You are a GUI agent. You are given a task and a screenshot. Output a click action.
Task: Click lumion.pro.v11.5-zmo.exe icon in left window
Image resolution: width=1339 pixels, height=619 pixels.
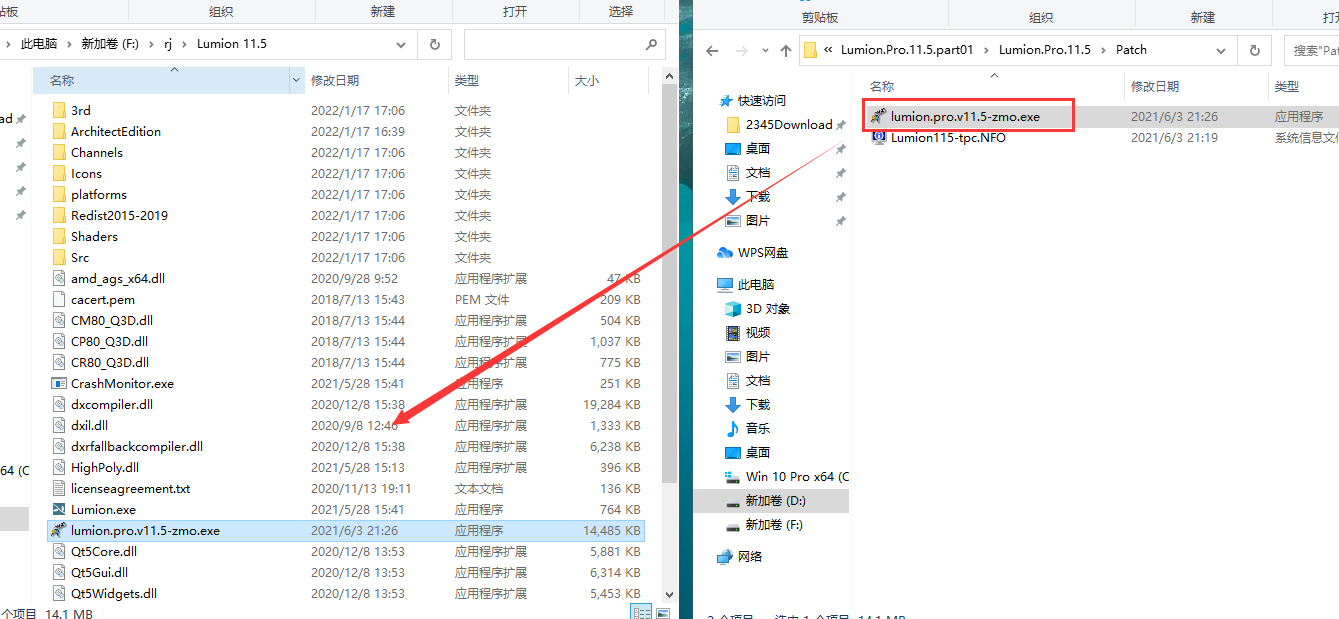tap(58, 530)
